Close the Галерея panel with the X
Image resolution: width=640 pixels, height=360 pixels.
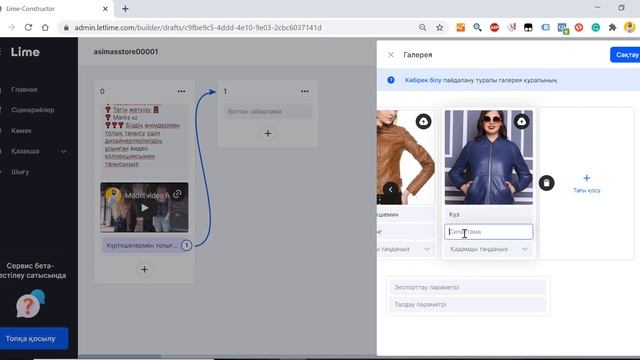[391, 55]
